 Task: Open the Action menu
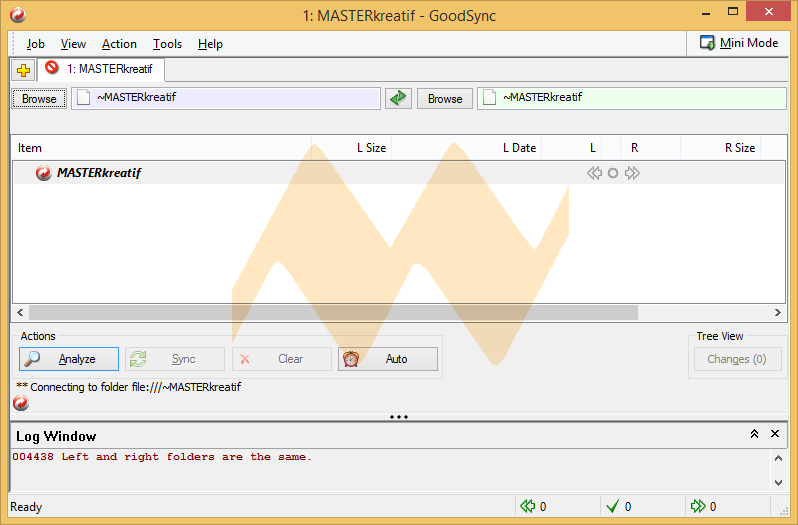(x=119, y=44)
